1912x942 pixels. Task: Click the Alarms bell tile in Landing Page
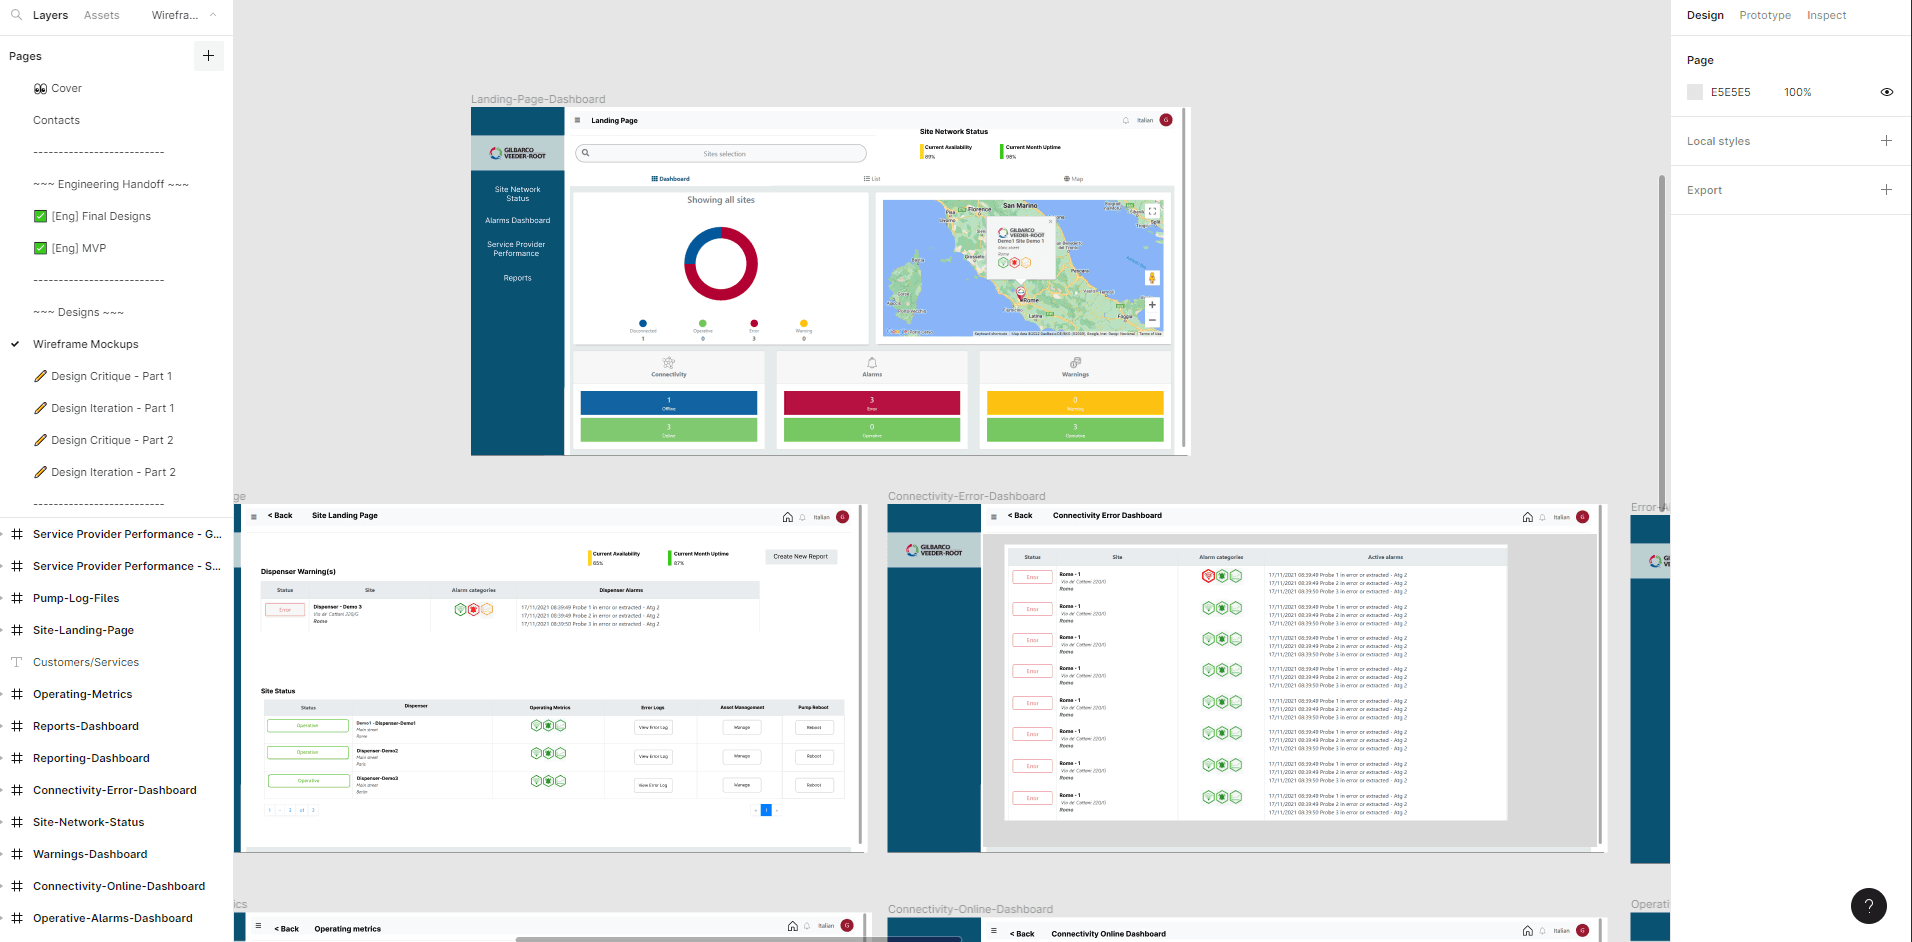click(872, 363)
